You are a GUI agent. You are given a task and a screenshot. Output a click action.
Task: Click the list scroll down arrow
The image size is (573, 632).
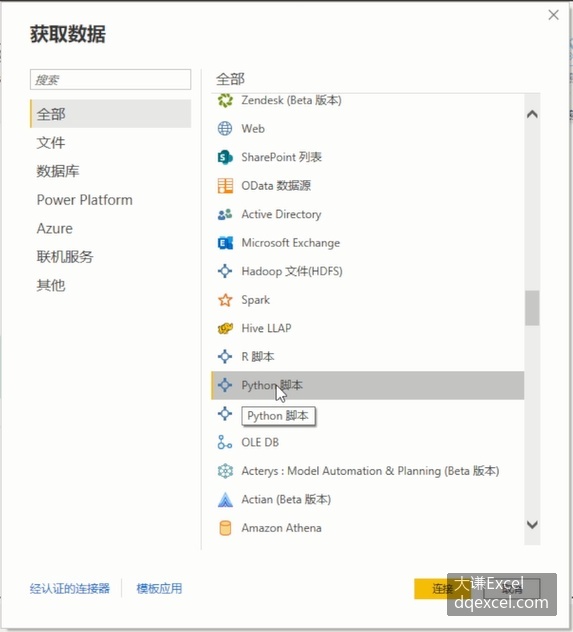[532, 524]
